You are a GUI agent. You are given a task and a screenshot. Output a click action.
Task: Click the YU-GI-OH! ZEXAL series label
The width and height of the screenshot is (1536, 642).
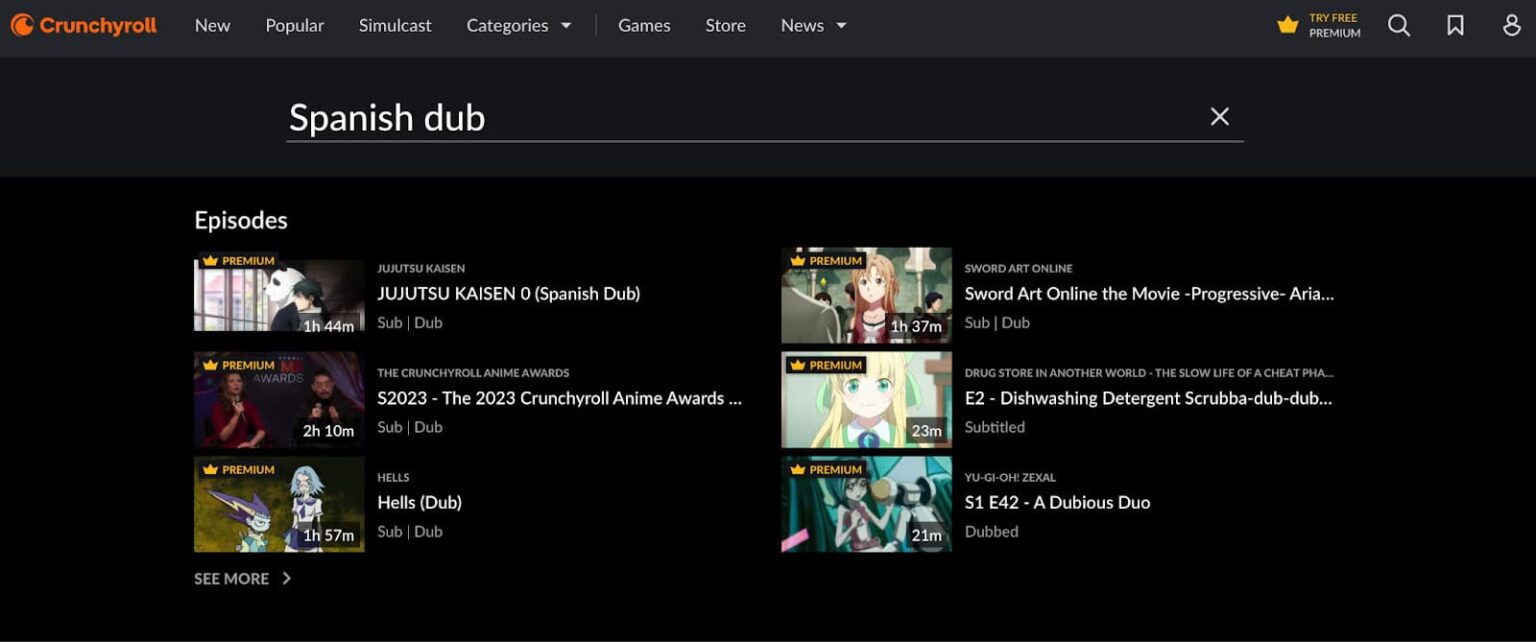coord(1010,477)
